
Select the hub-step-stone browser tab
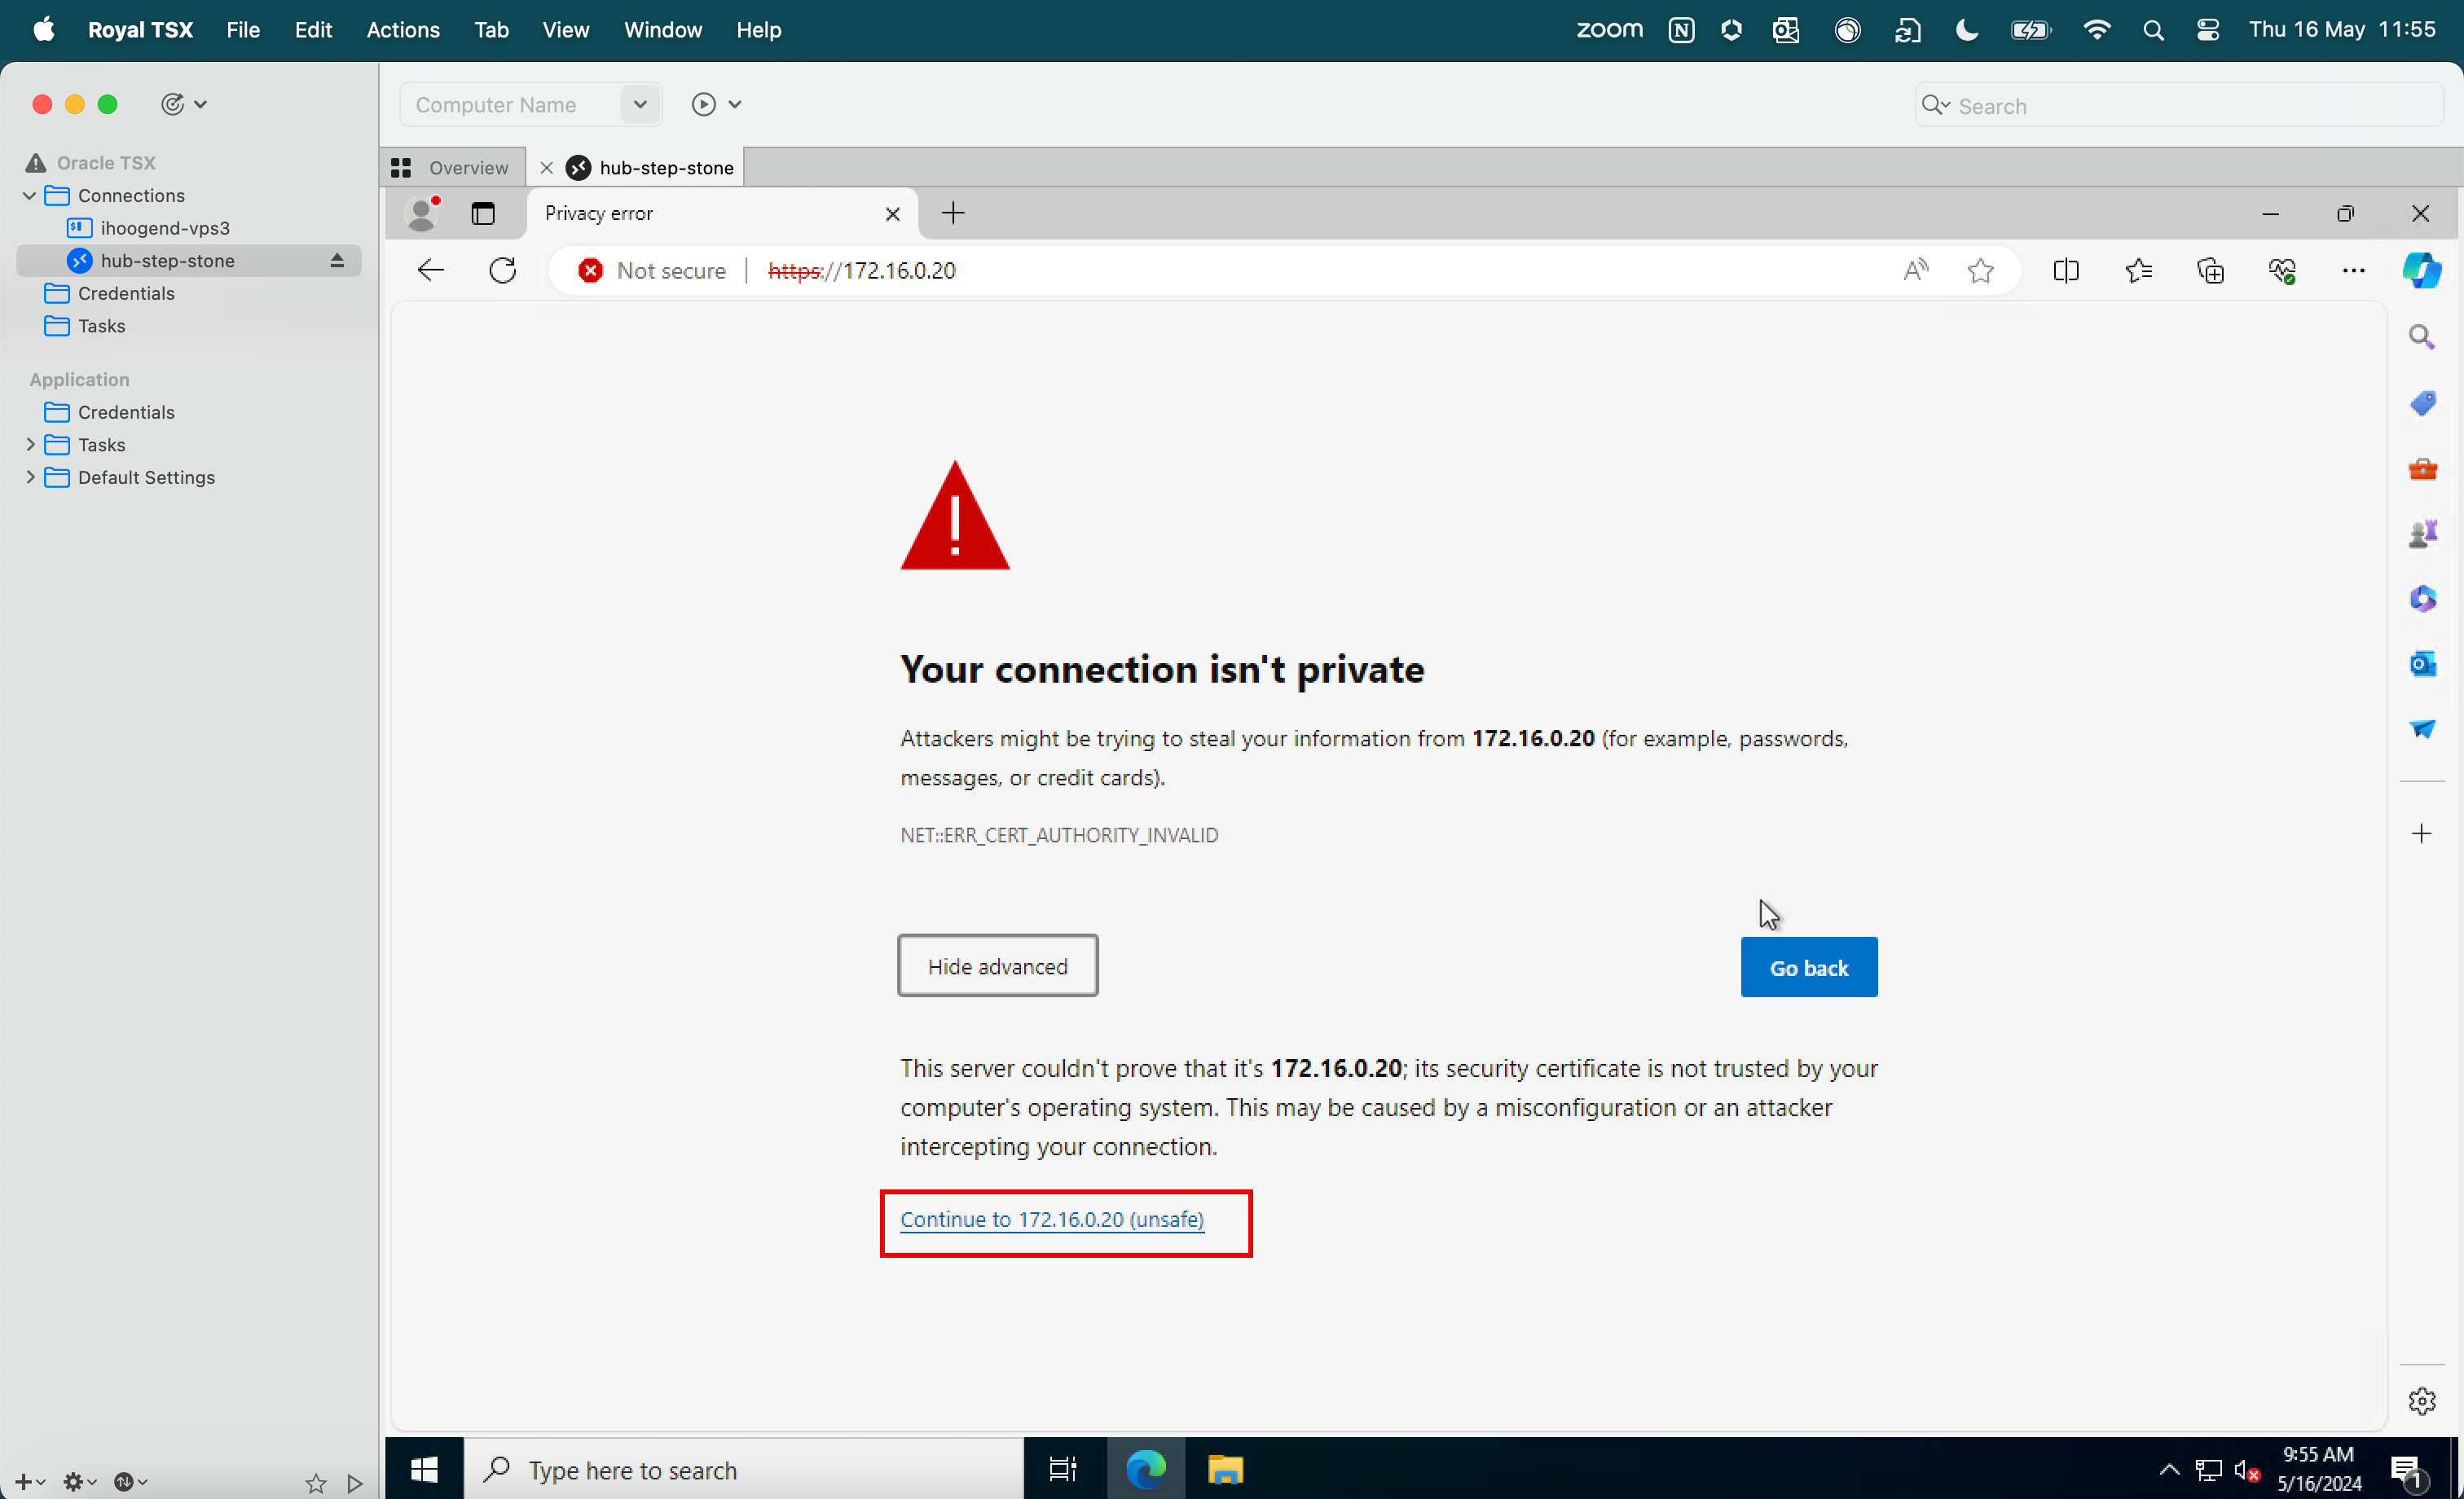tap(651, 167)
